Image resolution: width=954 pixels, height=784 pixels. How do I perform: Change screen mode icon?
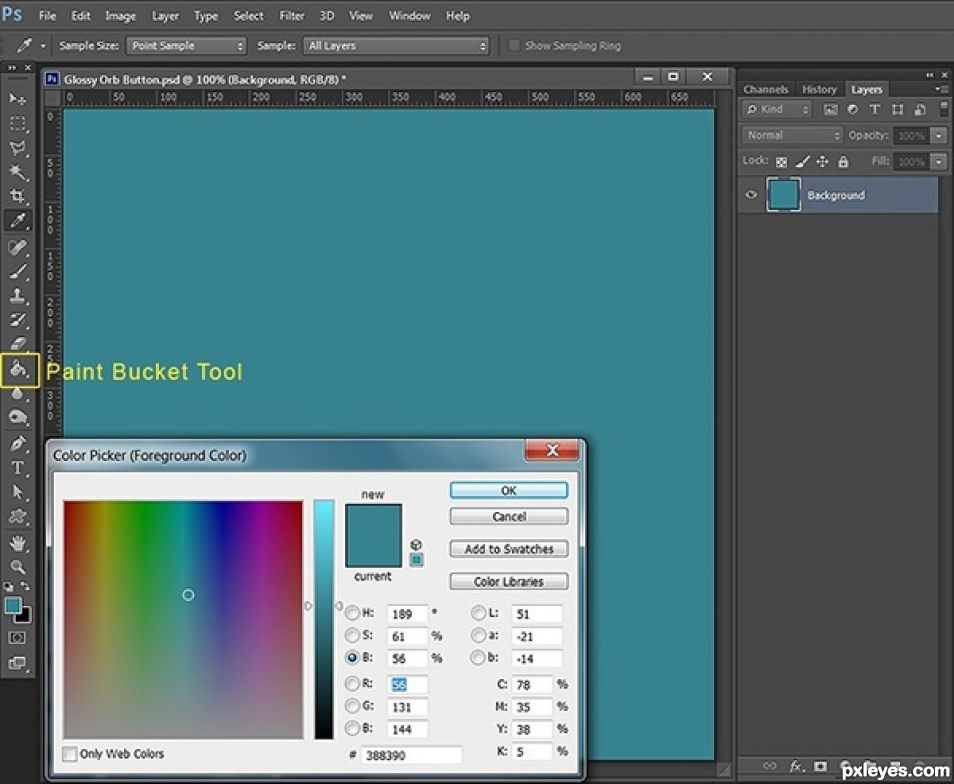point(17,663)
